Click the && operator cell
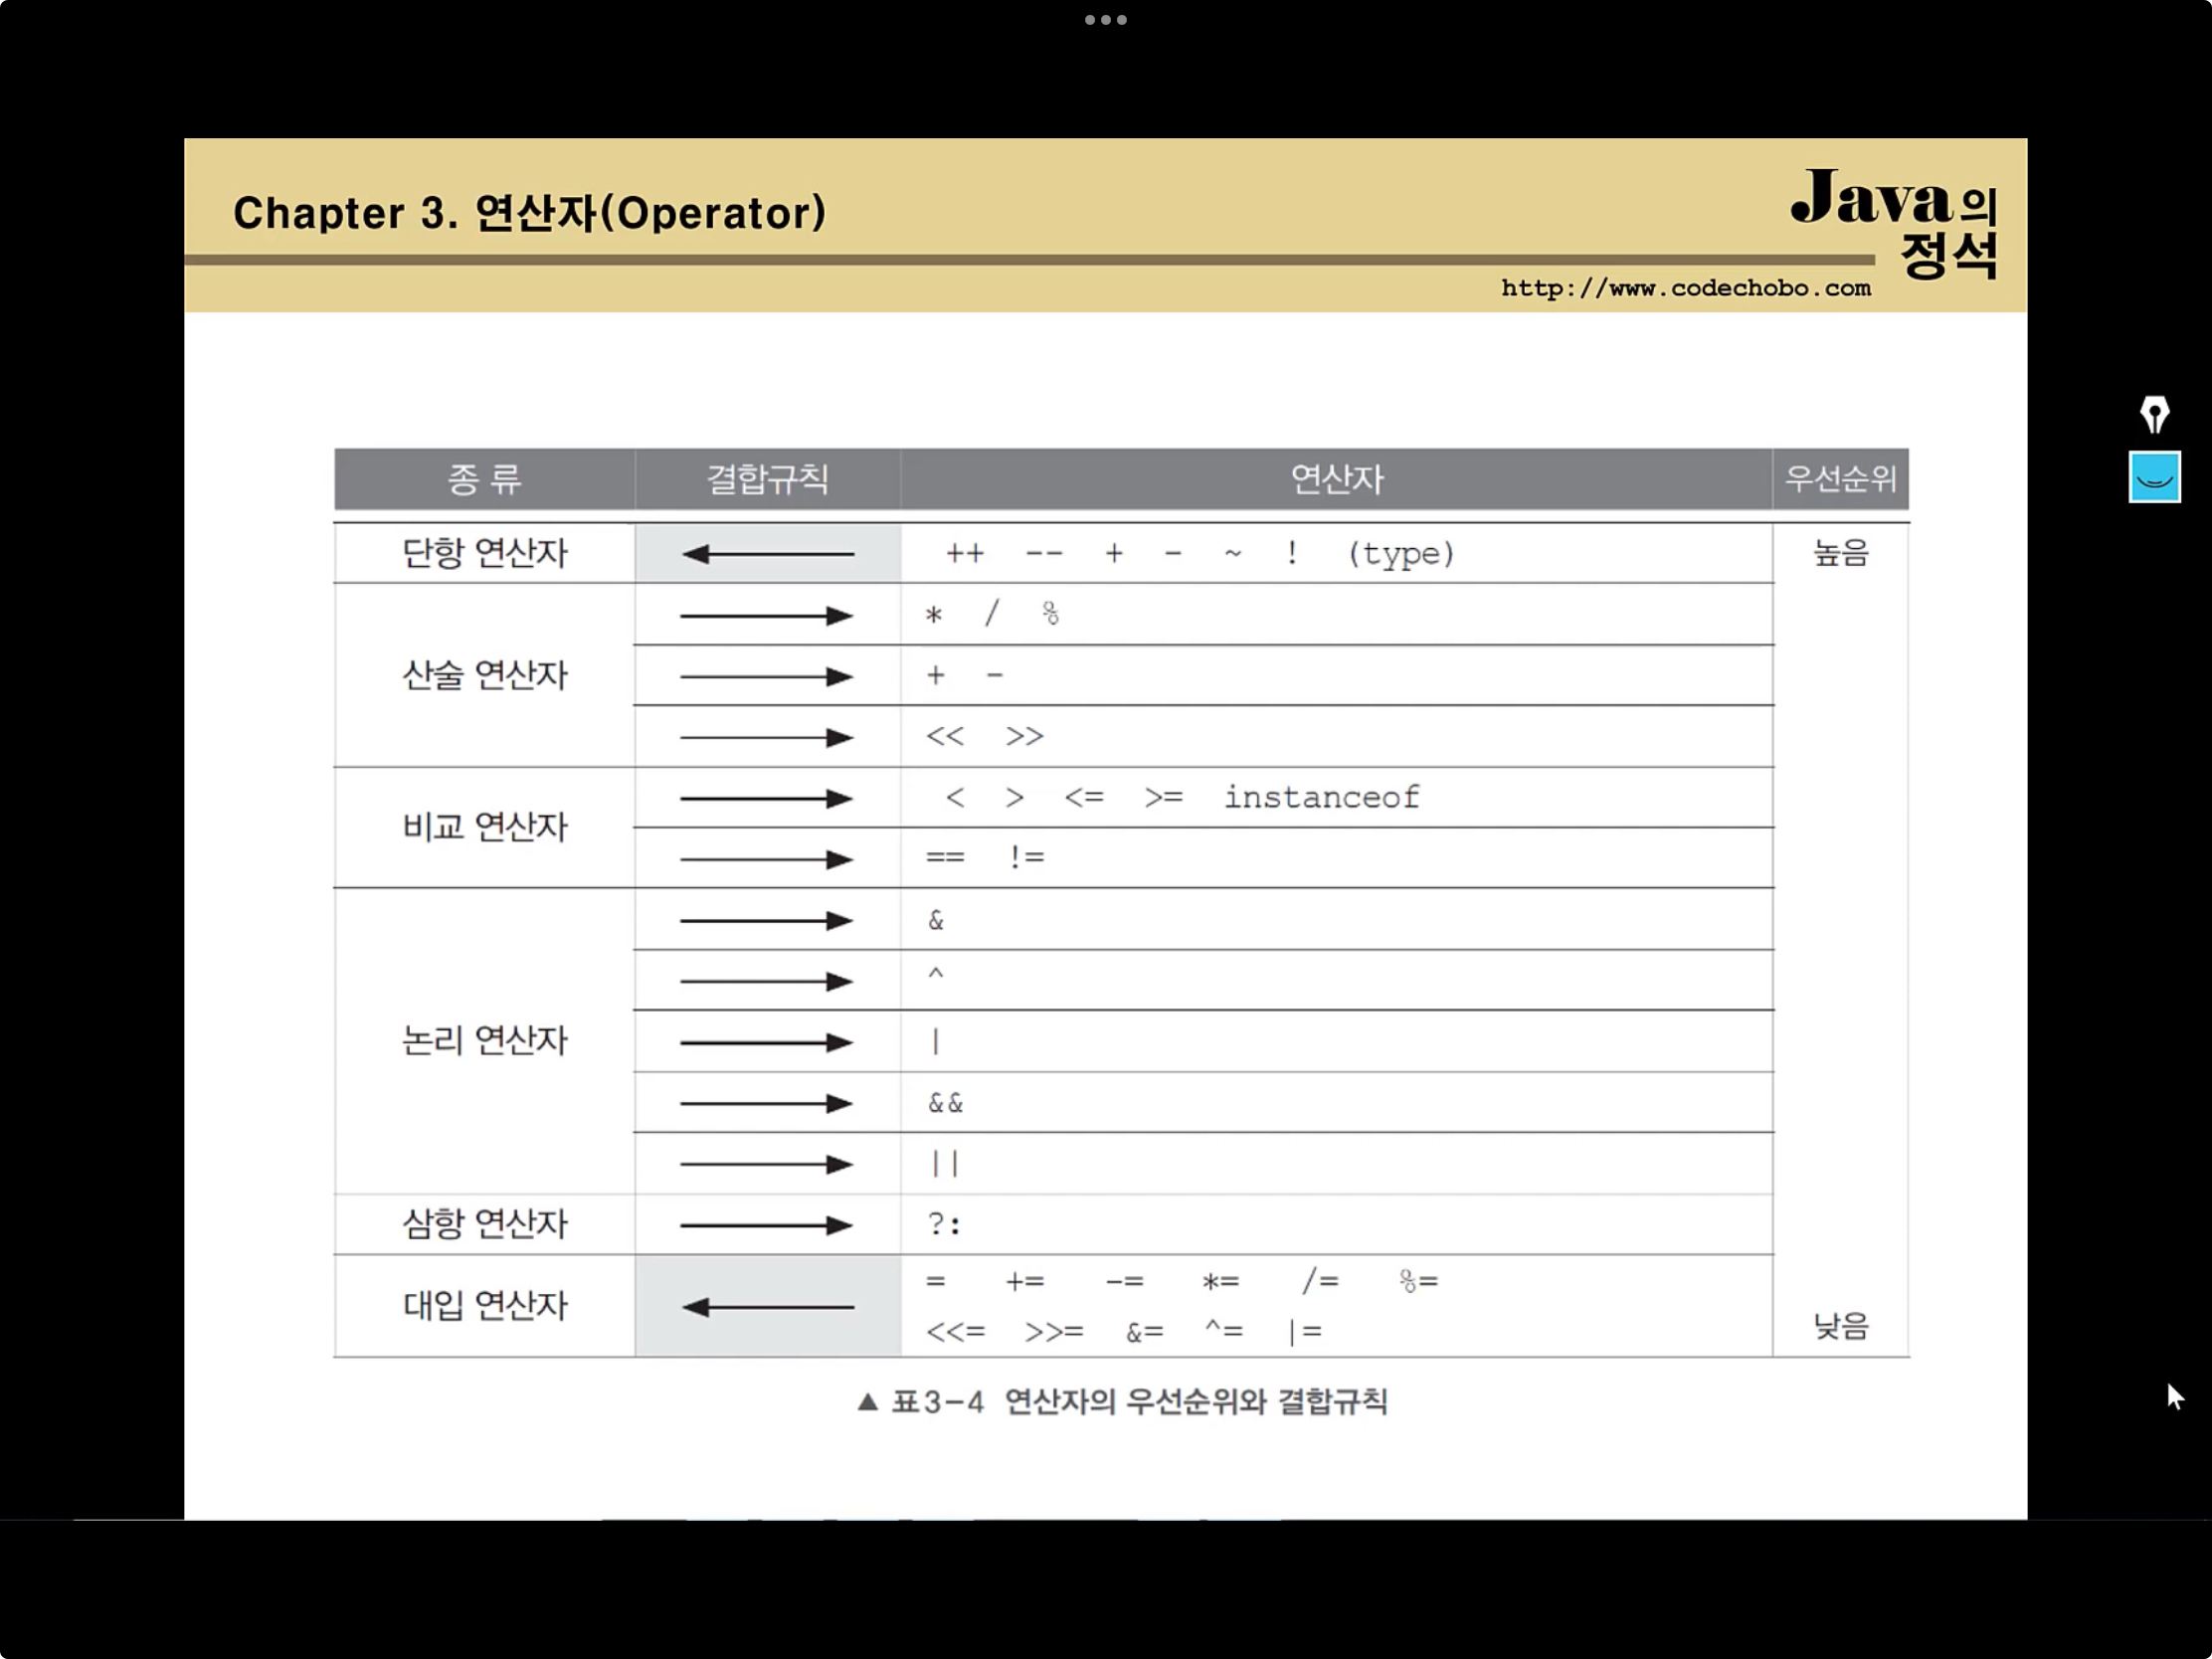 click(x=1337, y=1103)
